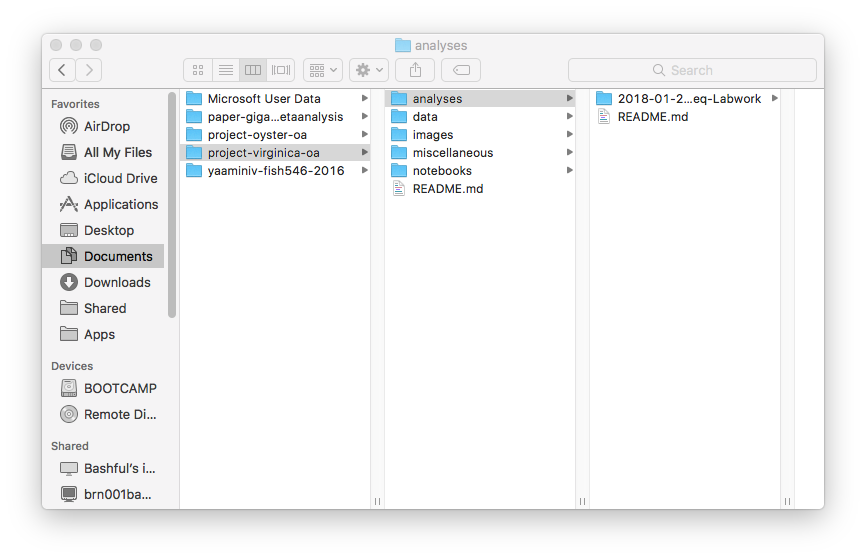Expand arrow next to yaaminiv-fish546-2016
The width and height of the screenshot is (866, 559).
tap(365, 170)
